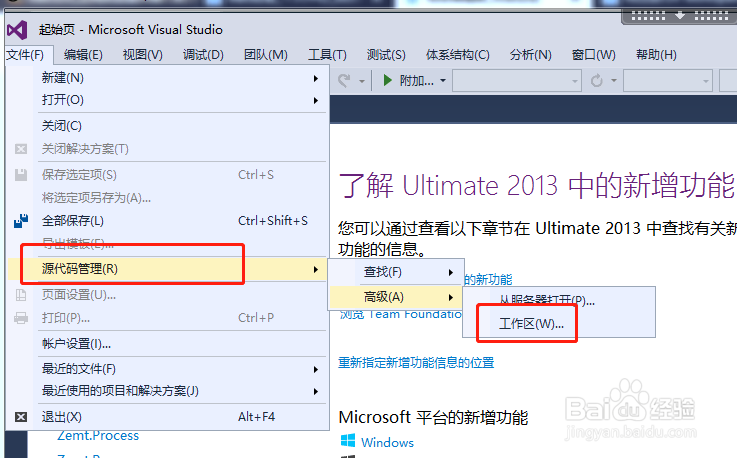Expand Recent Projects and Solutions submenu

316,391
